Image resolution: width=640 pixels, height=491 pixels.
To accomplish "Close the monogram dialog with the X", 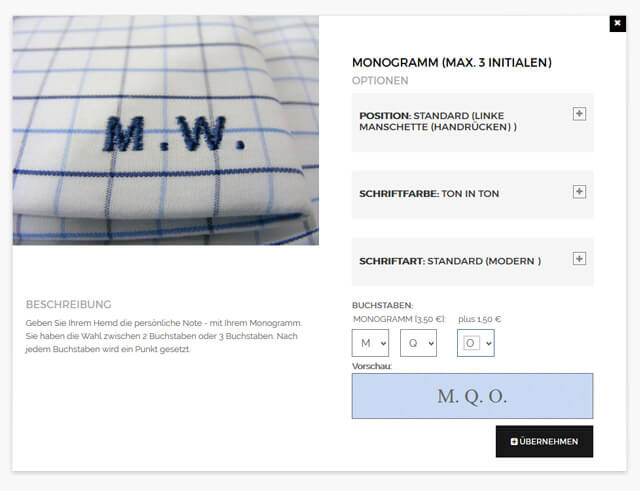I will [x=618, y=23].
